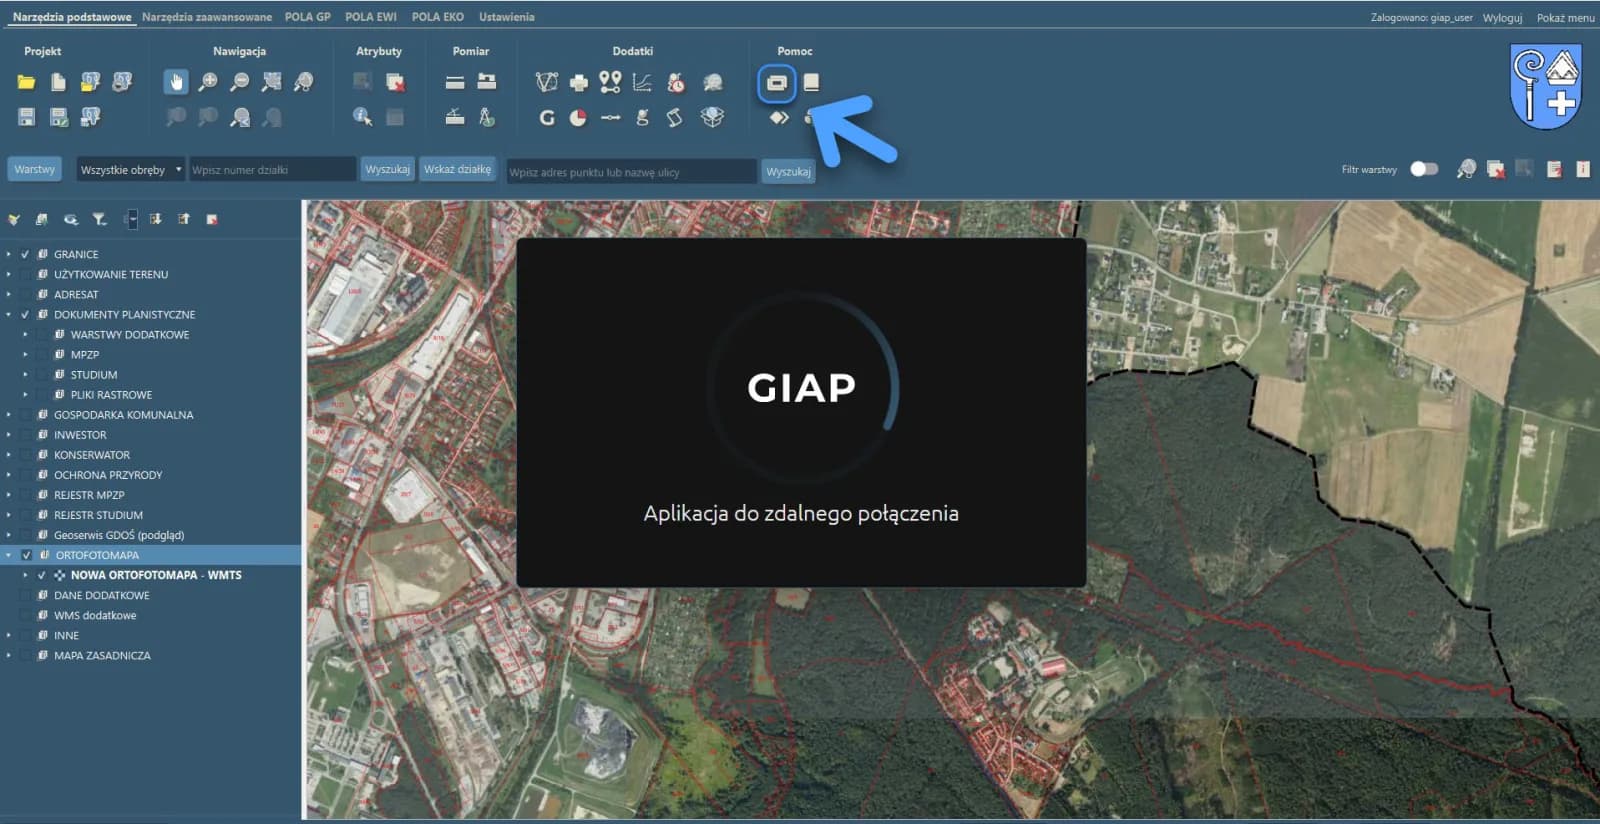
Task: Check the UŻYTKOWANIE TERENU layer checkbox
Action: tap(26, 274)
